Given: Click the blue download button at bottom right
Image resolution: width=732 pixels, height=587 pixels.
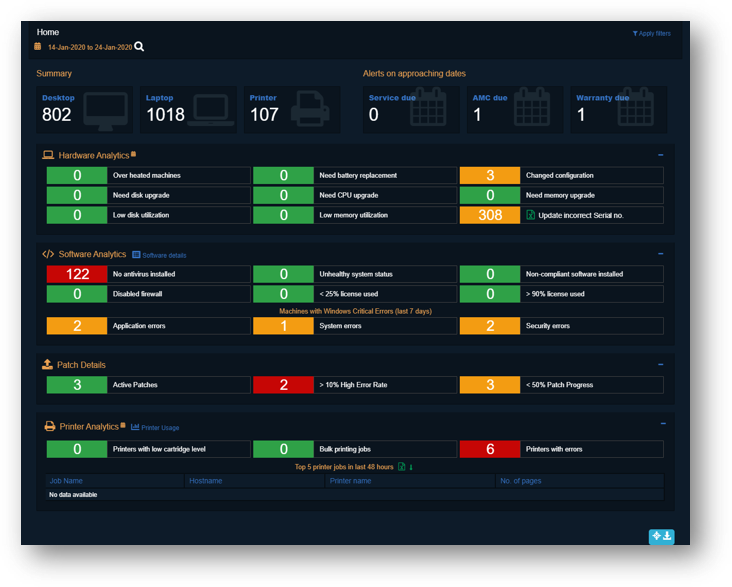Looking at the screenshot, I should [x=661, y=537].
